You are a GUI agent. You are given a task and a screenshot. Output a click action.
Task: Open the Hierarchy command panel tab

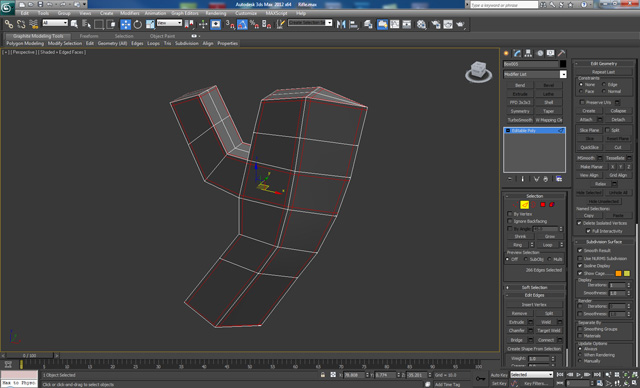(529, 53)
